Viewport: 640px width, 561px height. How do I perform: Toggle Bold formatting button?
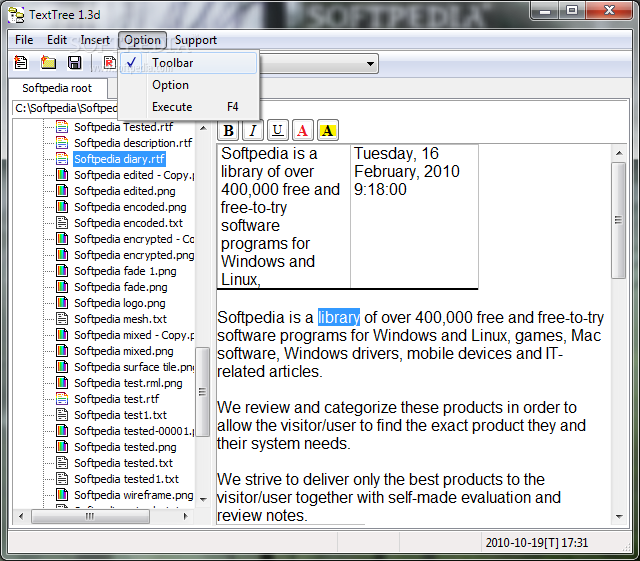[x=228, y=131]
